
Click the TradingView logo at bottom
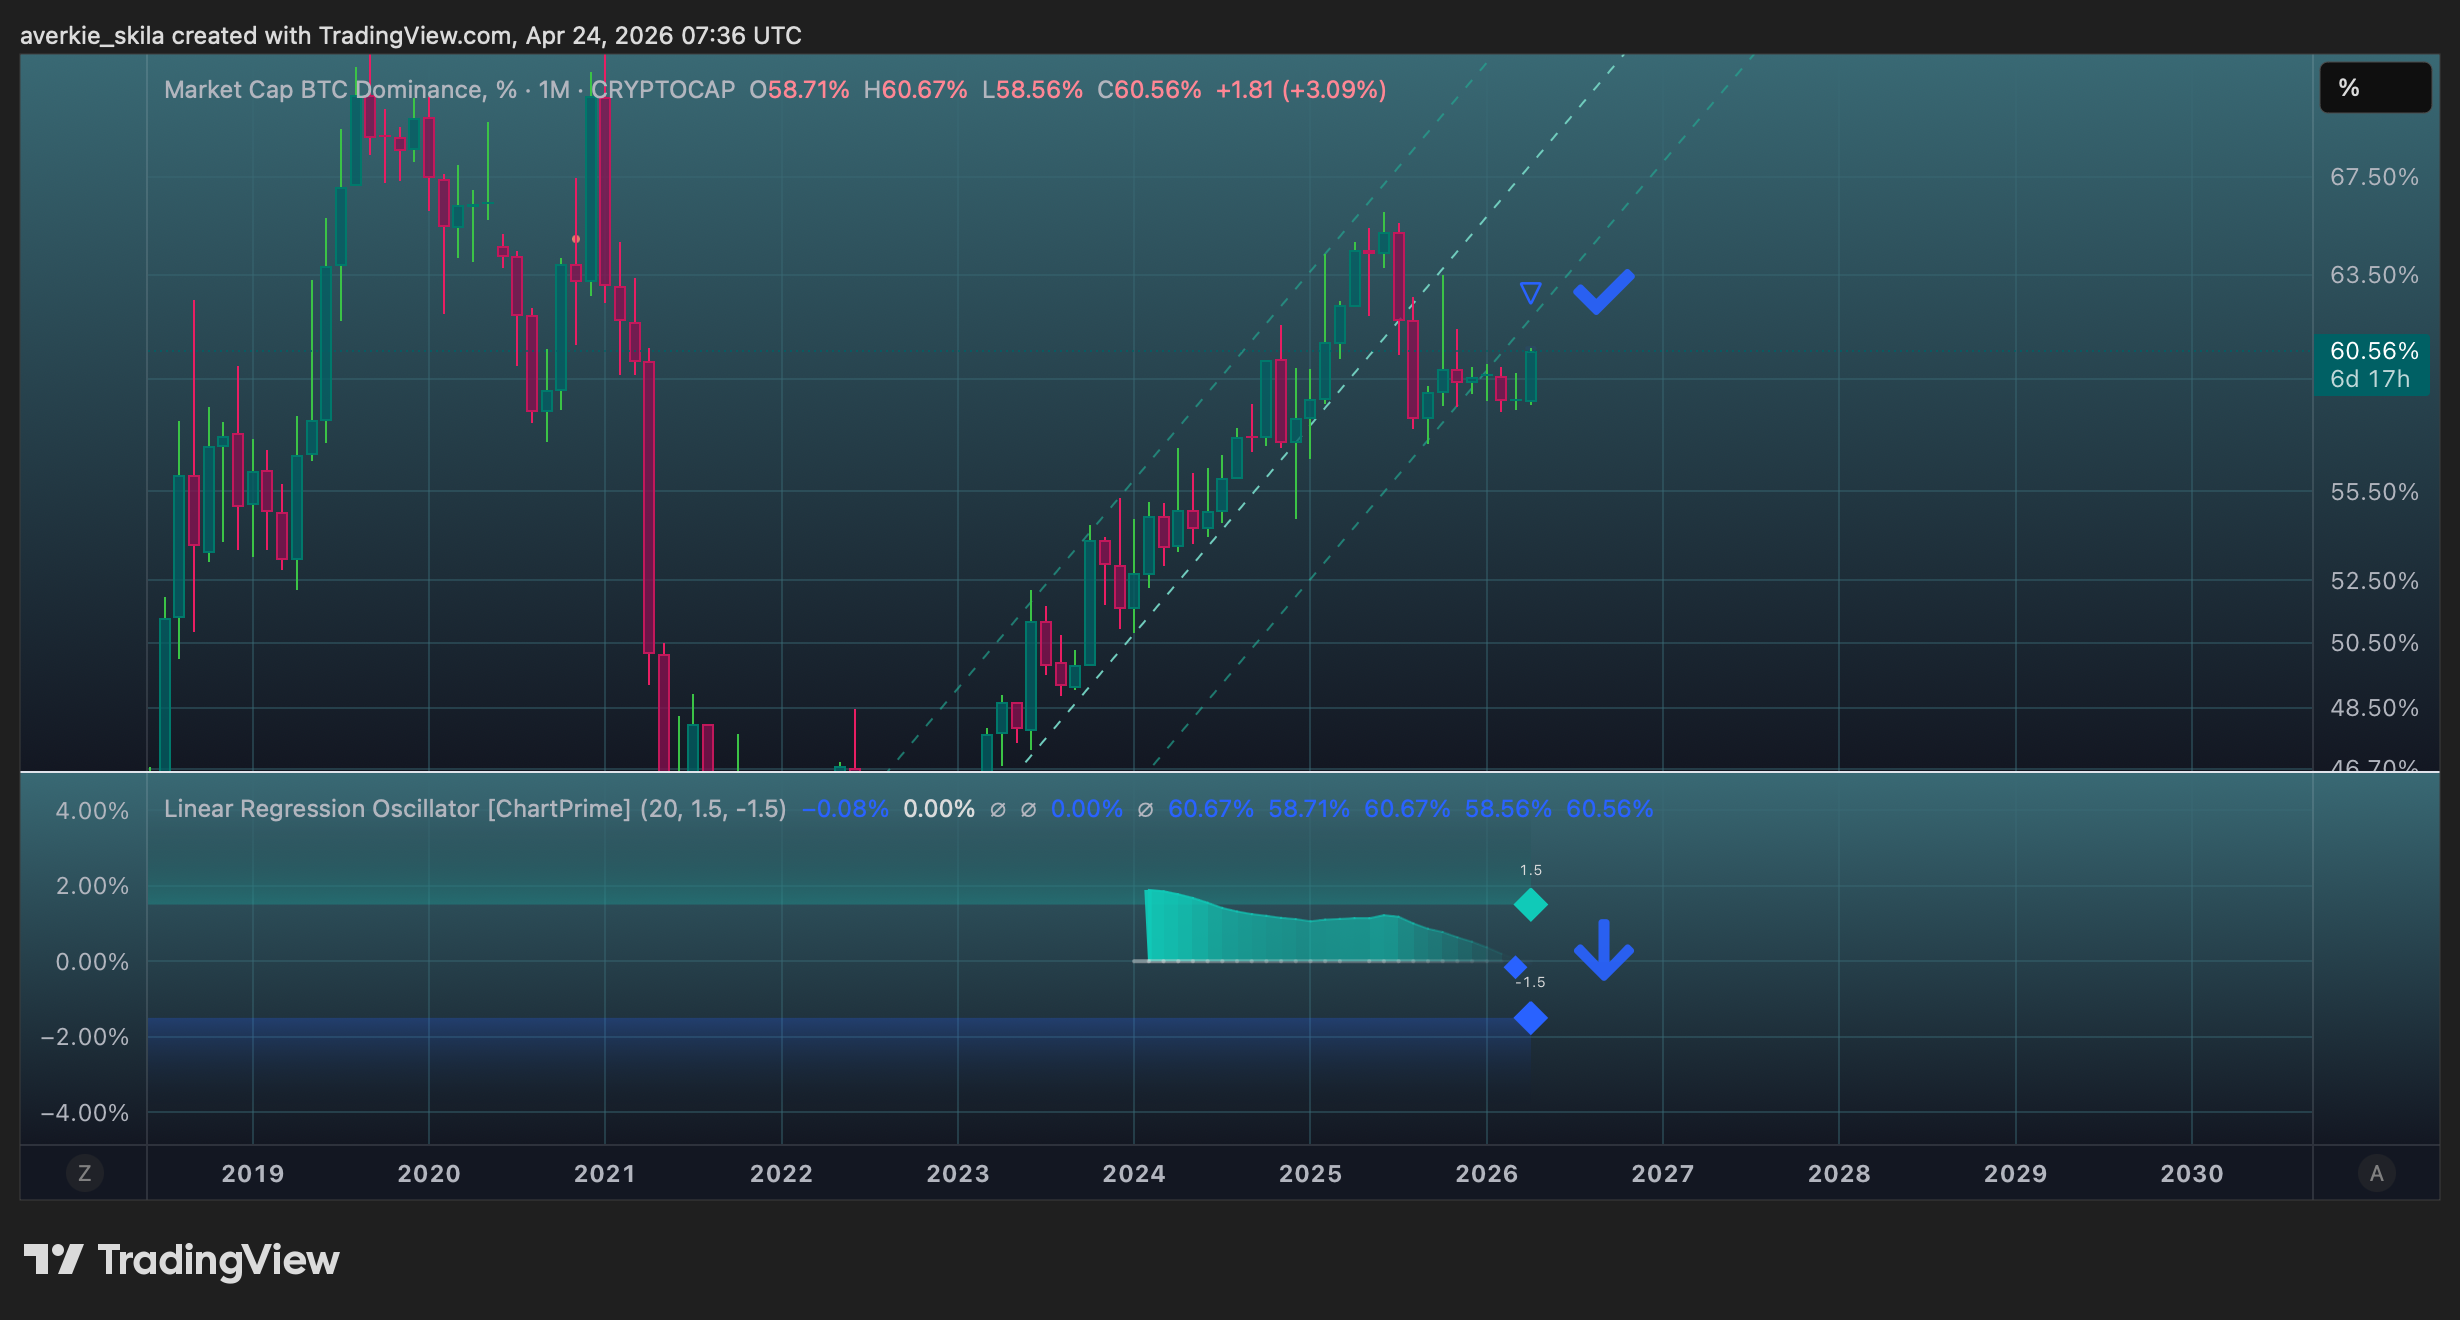click(181, 1260)
